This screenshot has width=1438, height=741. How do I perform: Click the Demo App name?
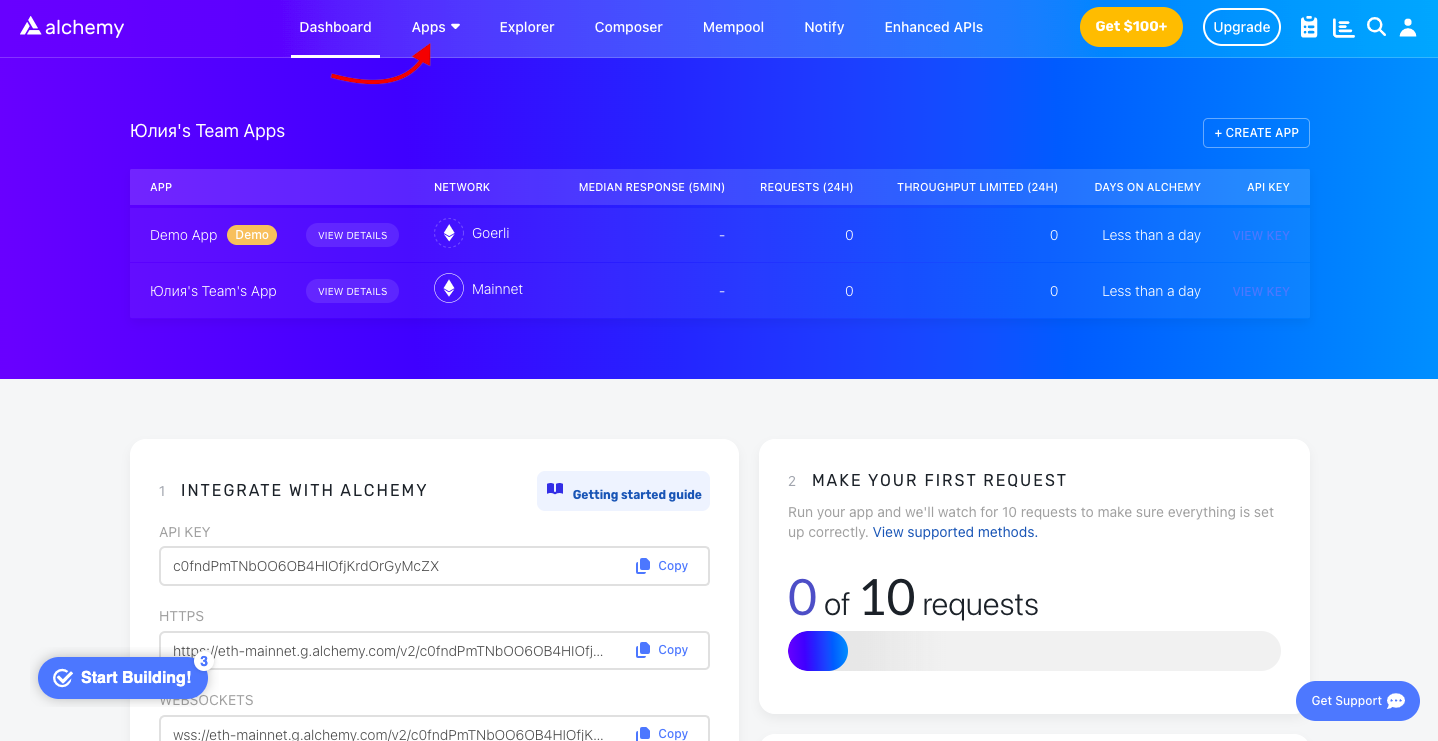tap(183, 235)
